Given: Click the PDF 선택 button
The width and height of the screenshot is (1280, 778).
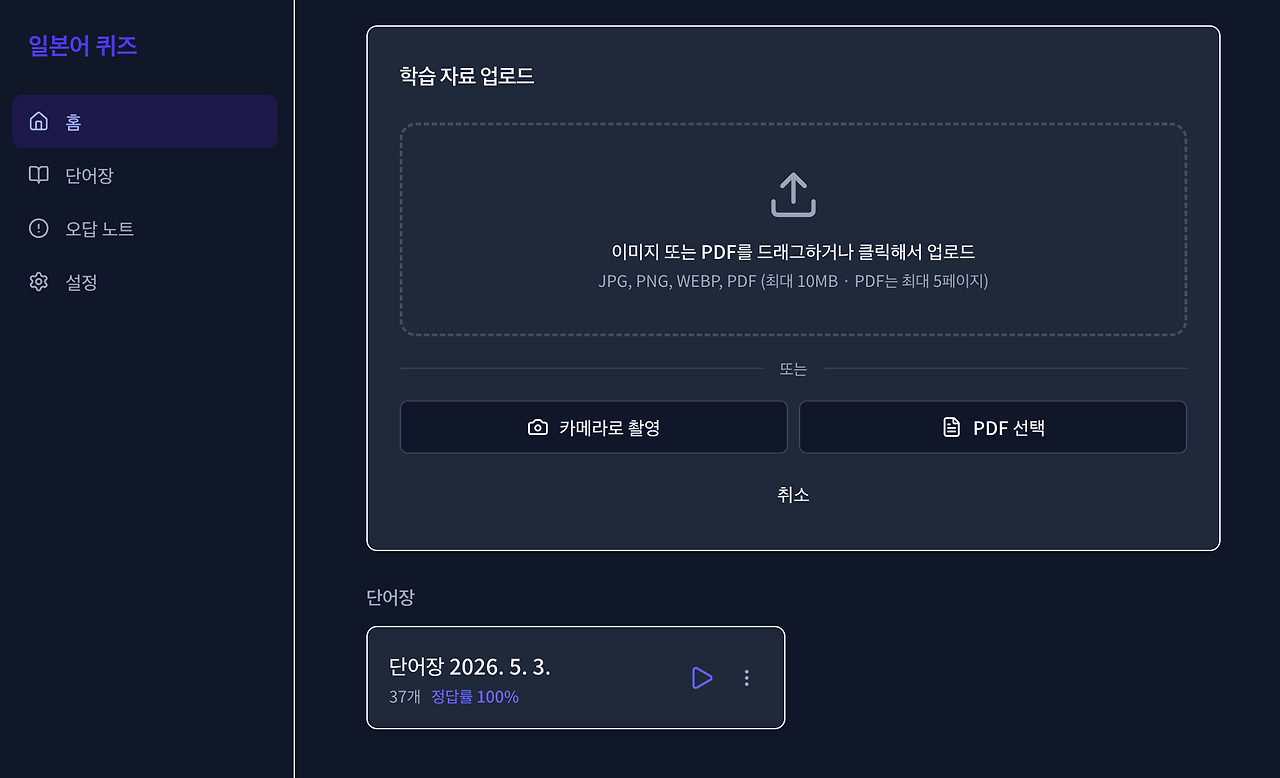Looking at the screenshot, I should pyautogui.click(x=993, y=428).
